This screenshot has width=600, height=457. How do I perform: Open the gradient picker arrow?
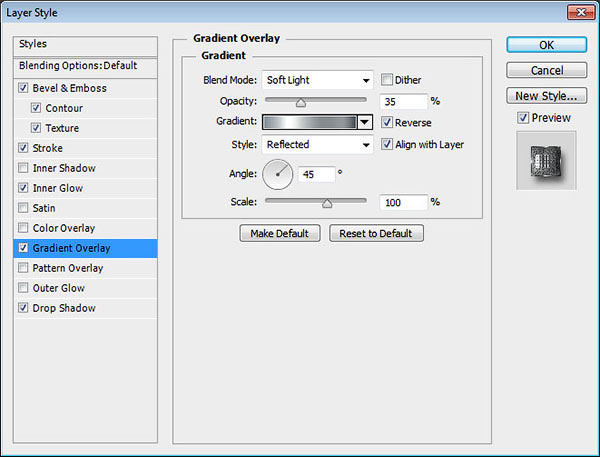[365, 122]
